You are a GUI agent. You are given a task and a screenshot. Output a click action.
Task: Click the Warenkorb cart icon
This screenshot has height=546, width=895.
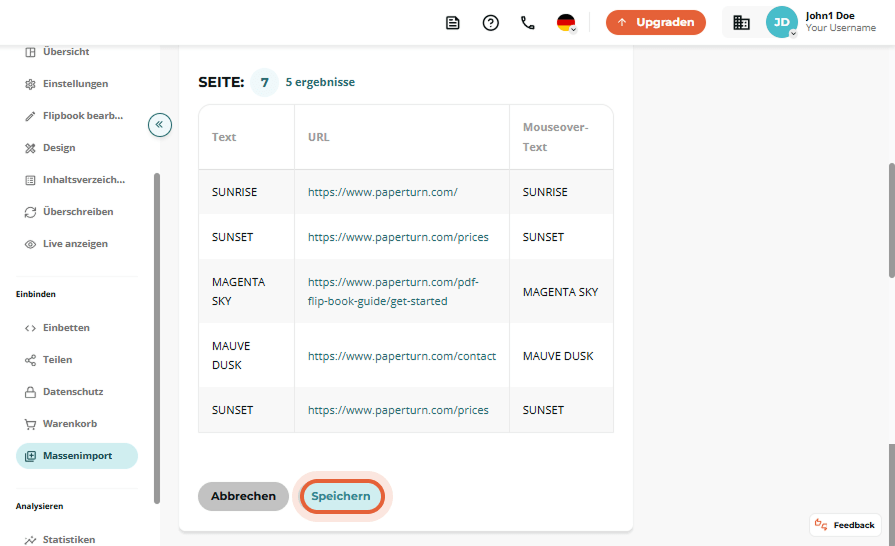click(x=30, y=424)
